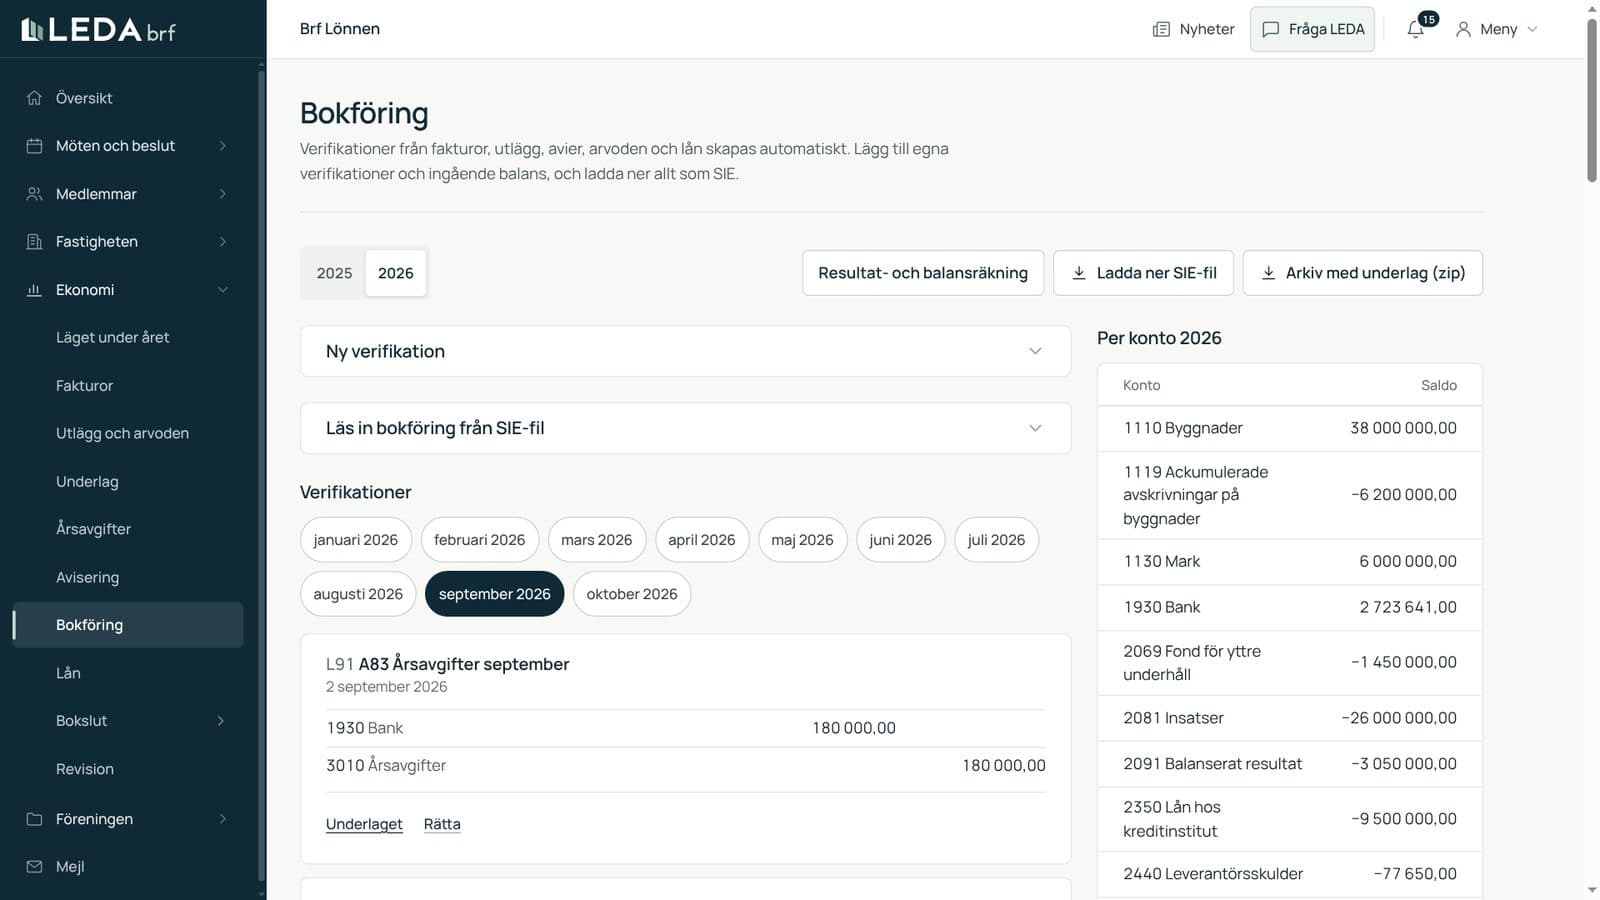The image size is (1600, 900).
Task: Click the LEDA brf logo
Action: 98,29
